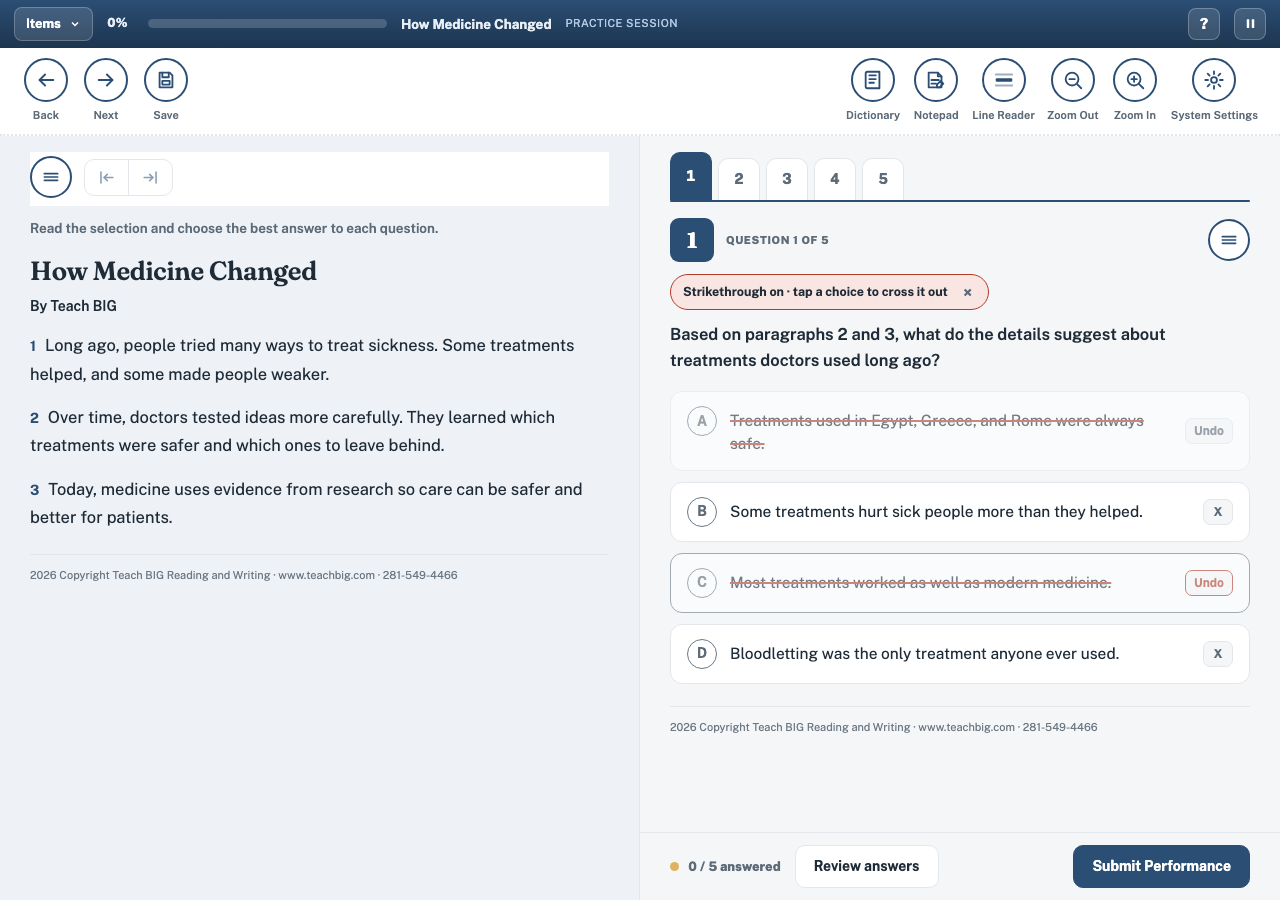1280x900 pixels.
Task: Click the '0 / 5 answered' status
Action: pos(734,867)
